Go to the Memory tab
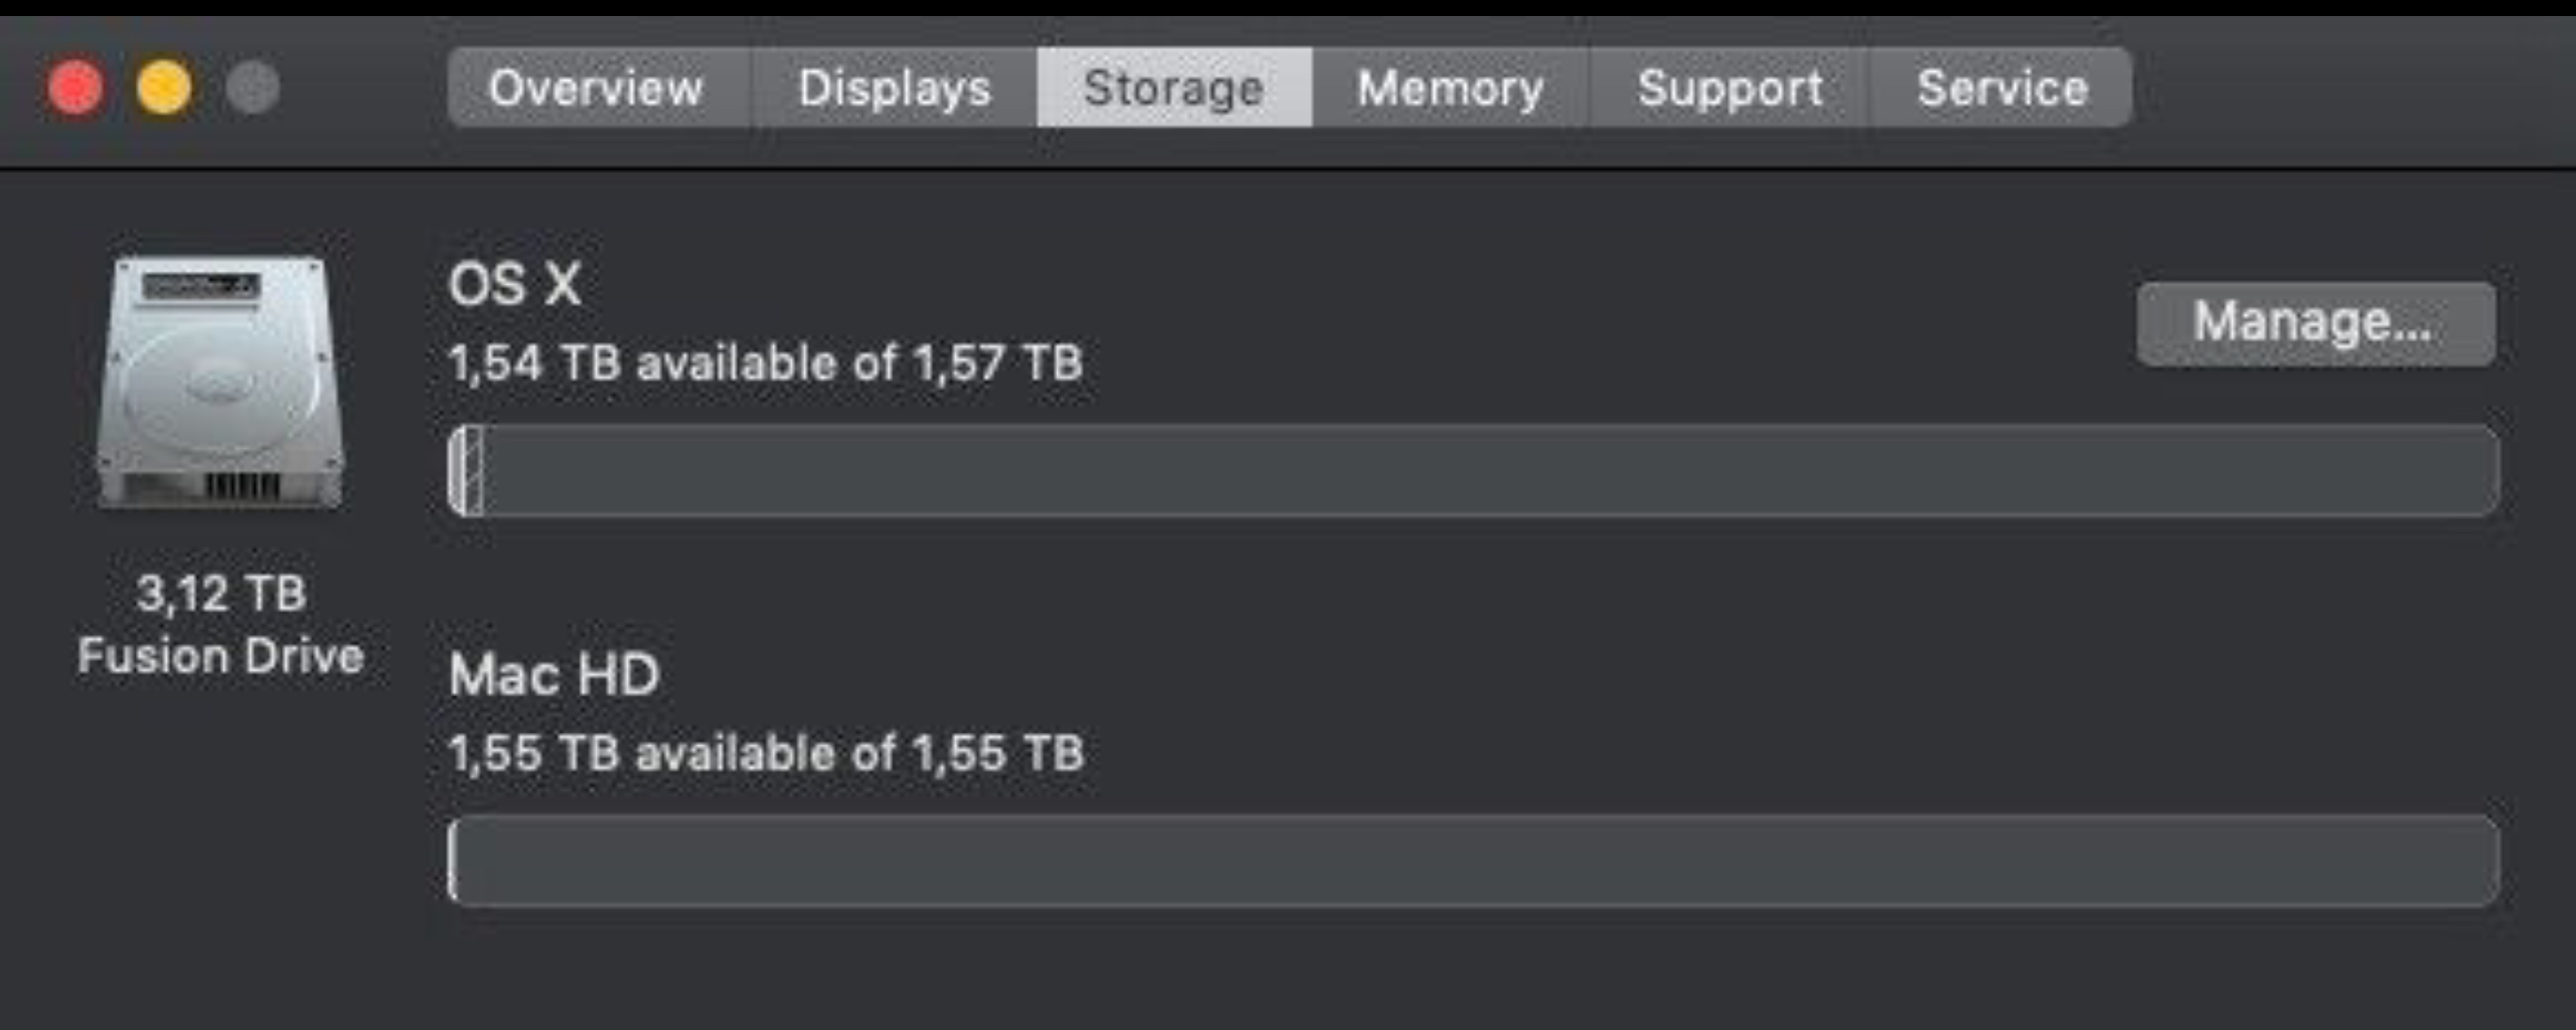 [x=1450, y=88]
